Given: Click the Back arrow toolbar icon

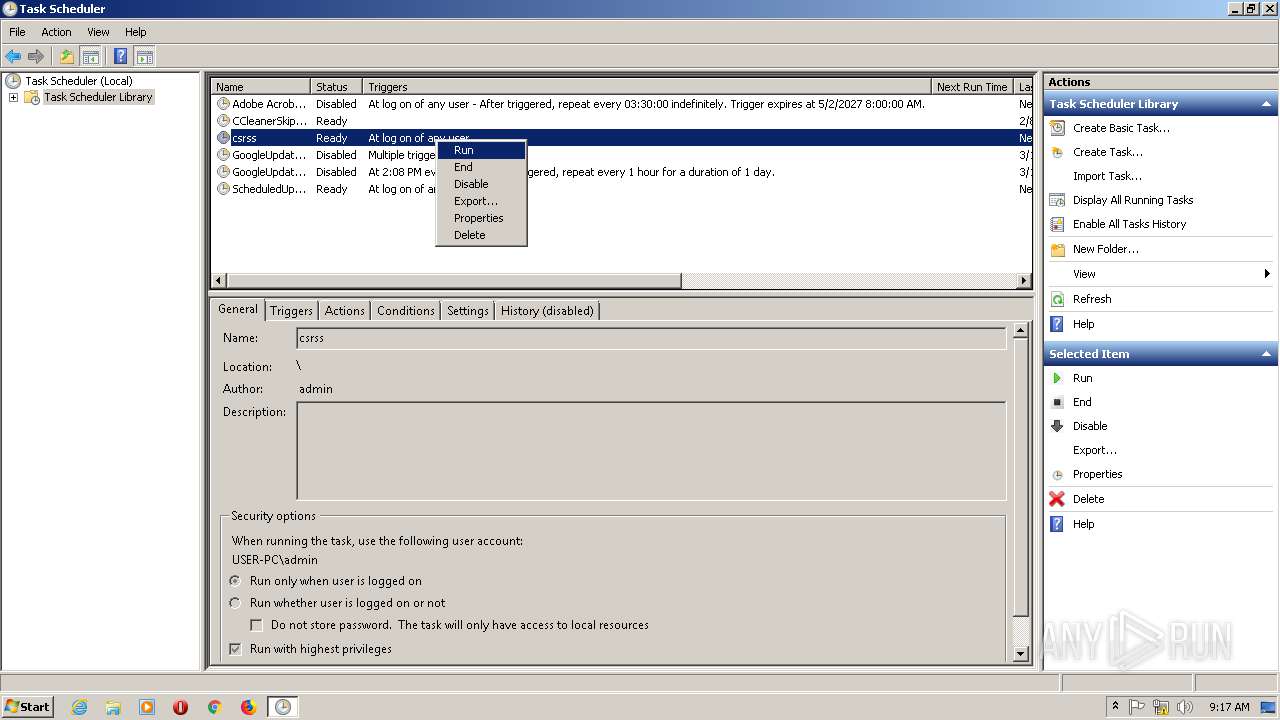Looking at the screenshot, I should coord(13,56).
